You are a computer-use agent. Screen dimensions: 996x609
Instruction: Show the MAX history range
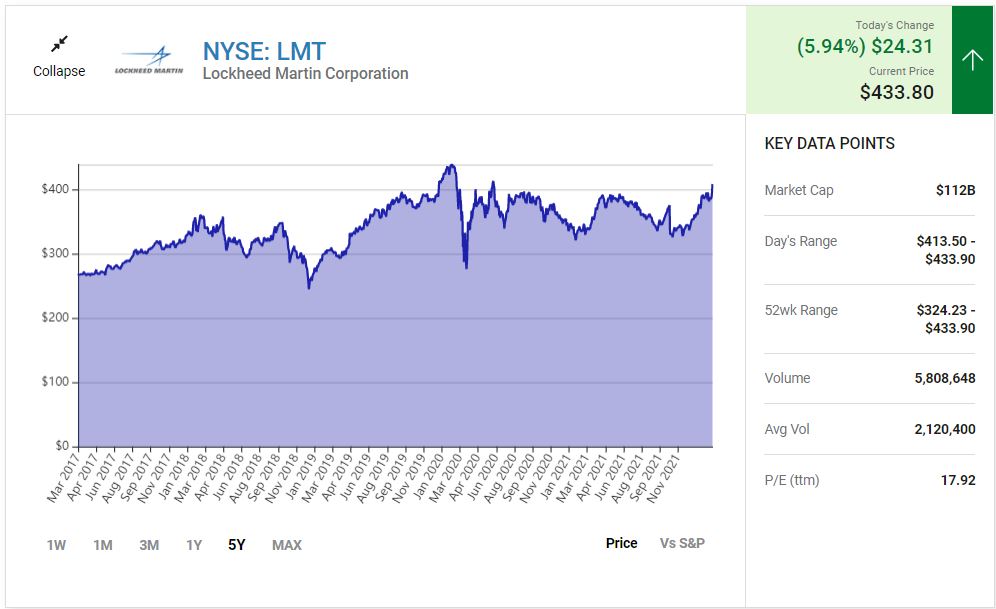tap(287, 545)
